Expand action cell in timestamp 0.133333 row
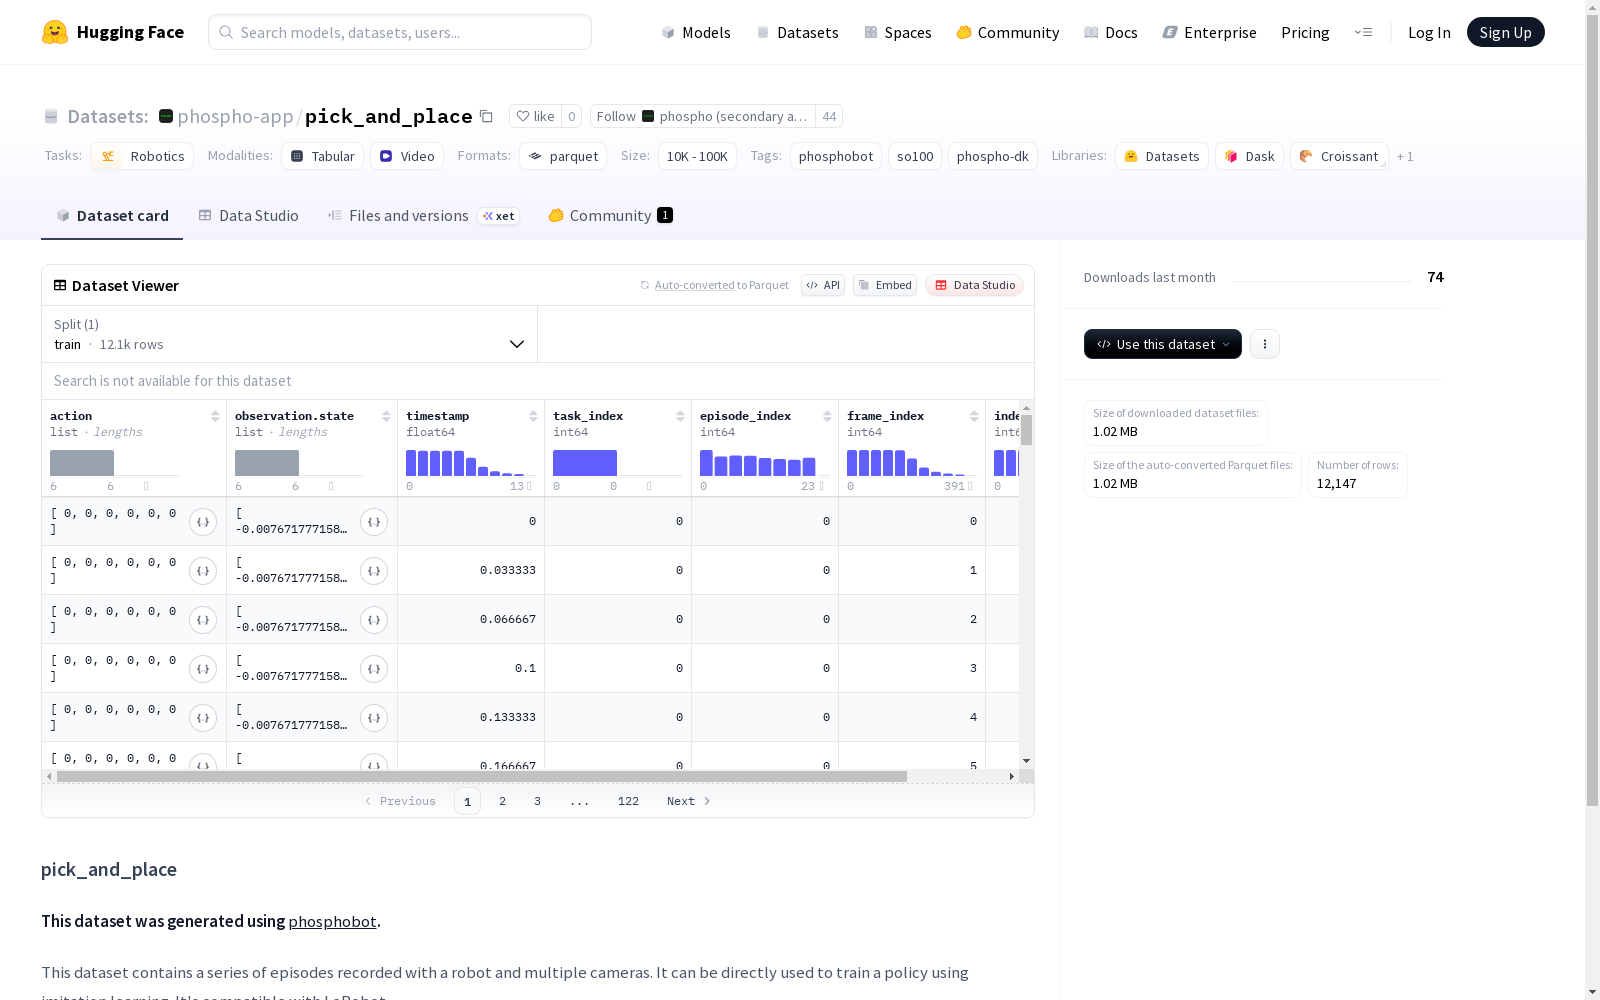The width and height of the screenshot is (1600, 1000). (203, 718)
